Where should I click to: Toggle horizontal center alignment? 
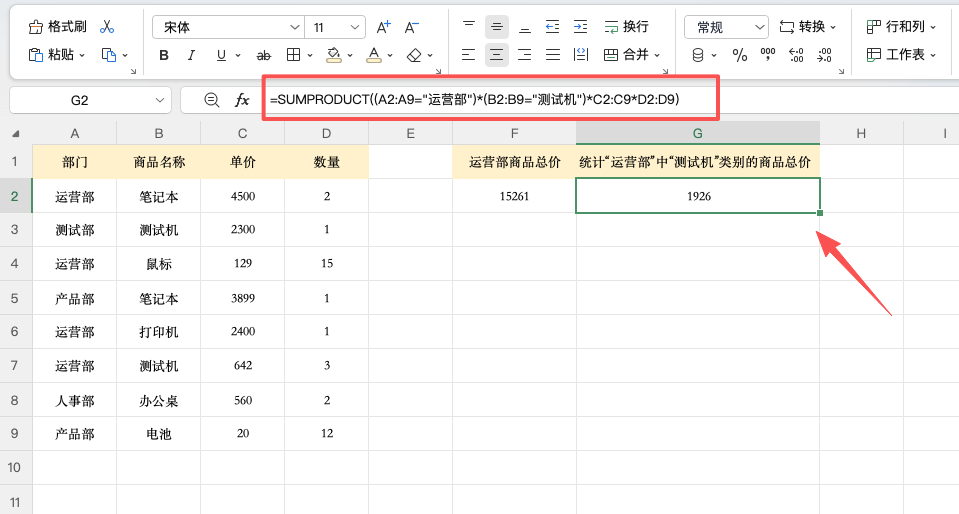click(497, 55)
